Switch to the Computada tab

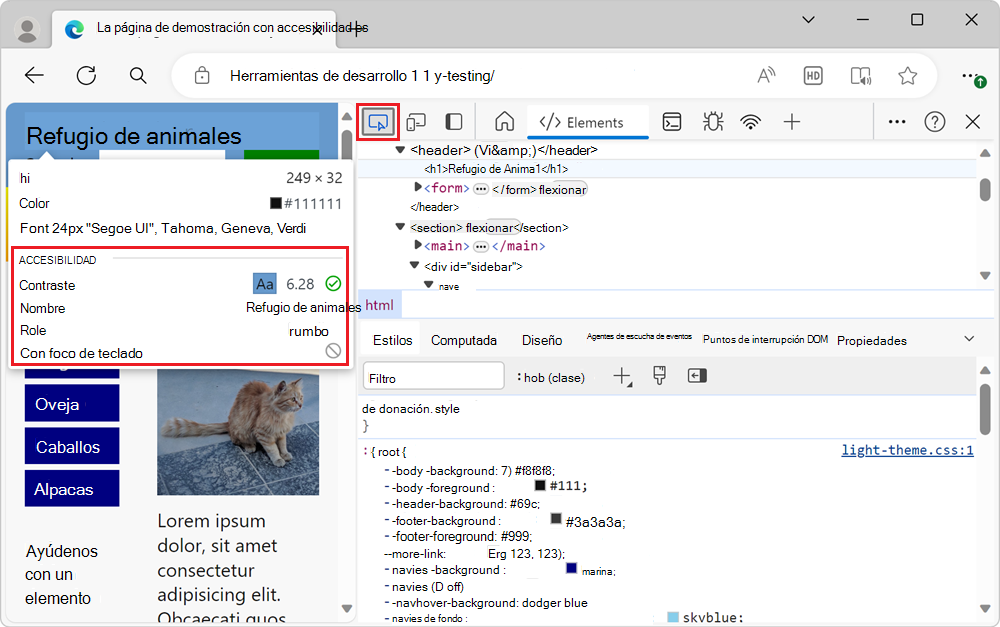(464, 339)
